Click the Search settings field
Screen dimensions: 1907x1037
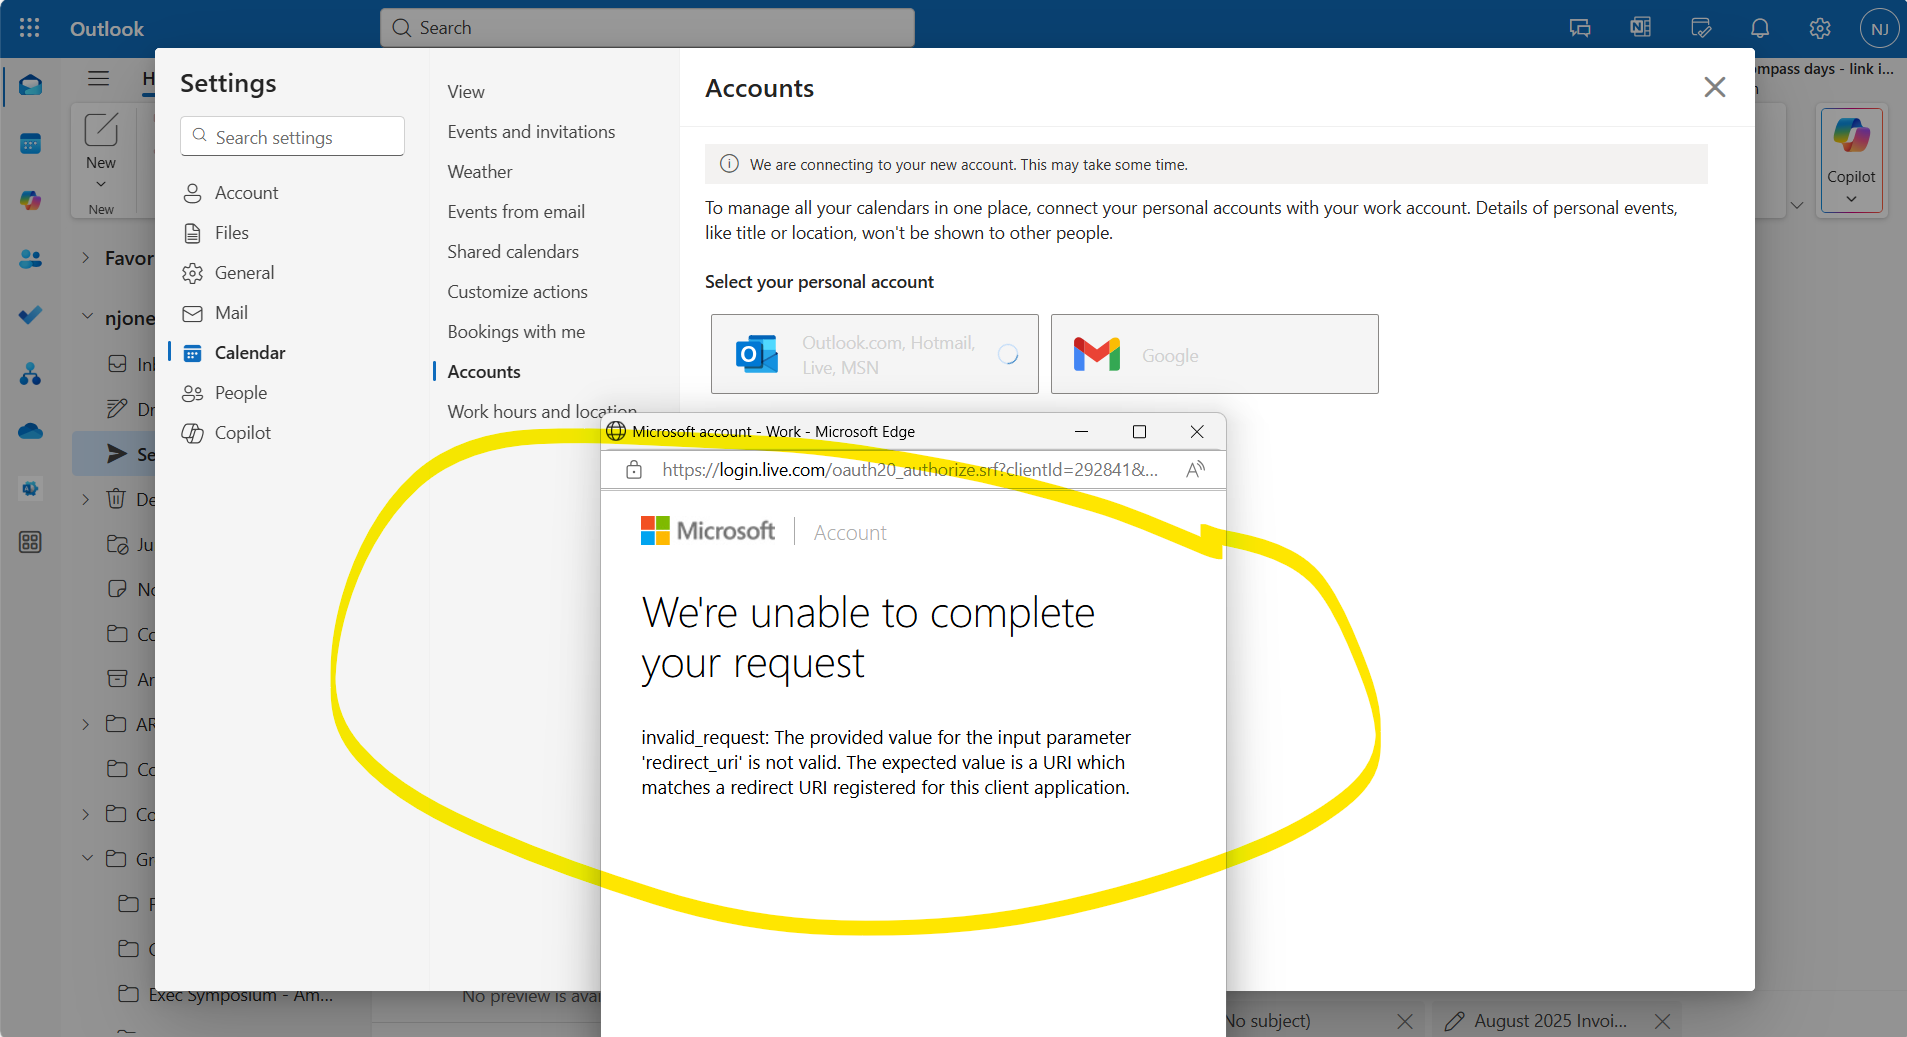pos(292,136)
